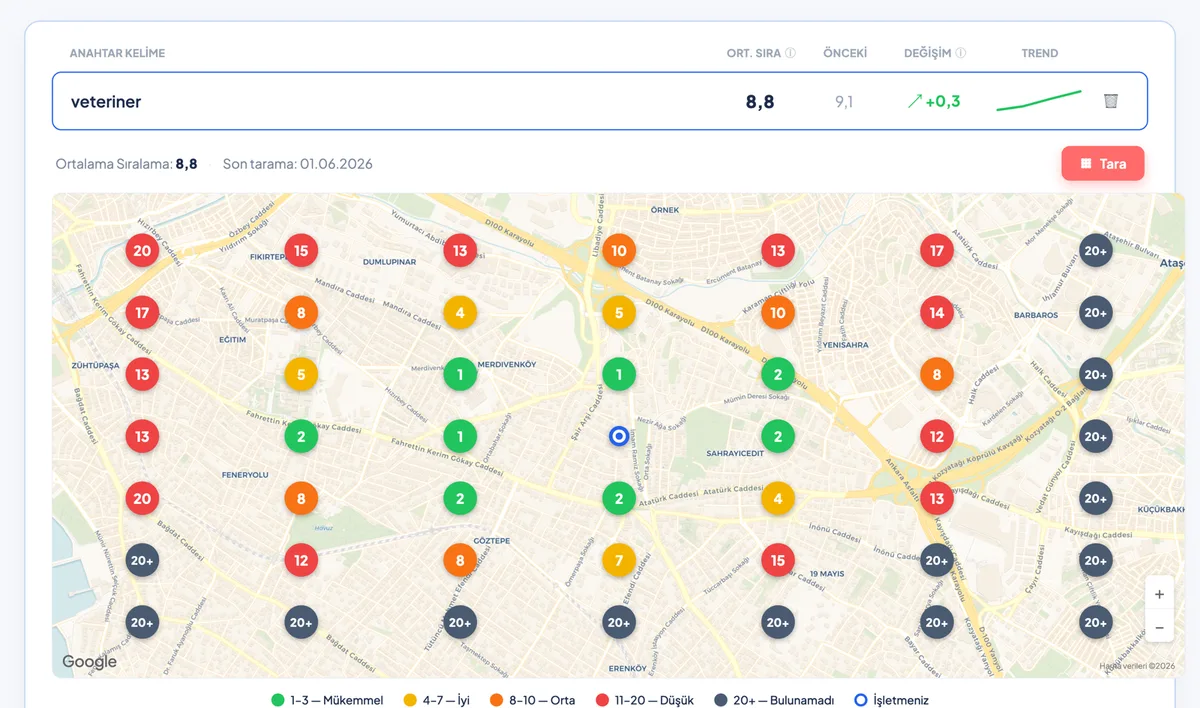Zoom out on the map
The width and height of the screenshot is (1200, 708).
pos(1159,627)
